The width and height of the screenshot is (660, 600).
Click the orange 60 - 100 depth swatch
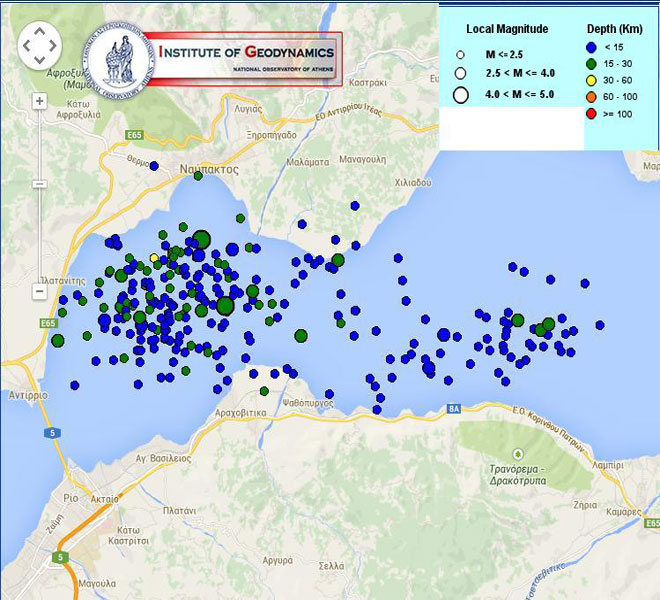click(592, 98)
